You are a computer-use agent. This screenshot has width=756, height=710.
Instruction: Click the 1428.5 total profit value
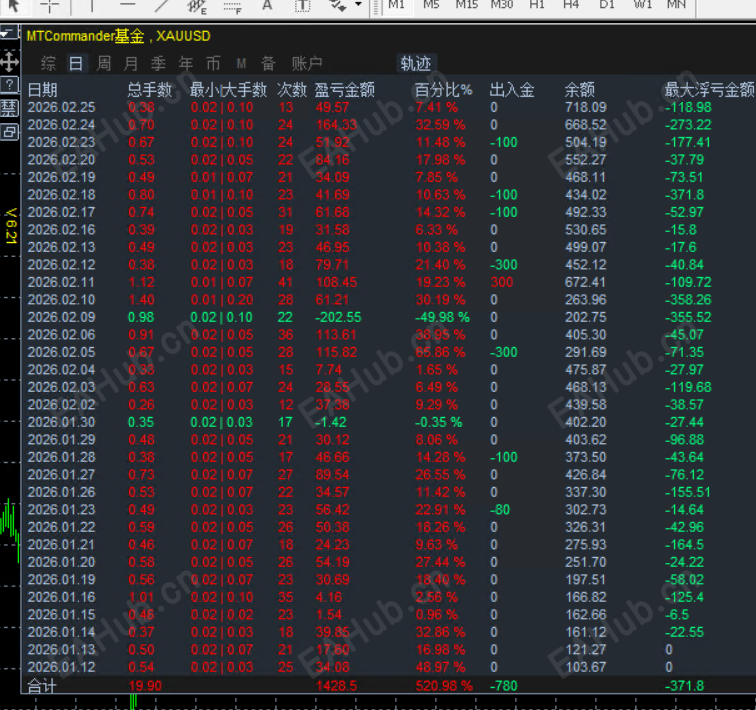coord(336,685)
